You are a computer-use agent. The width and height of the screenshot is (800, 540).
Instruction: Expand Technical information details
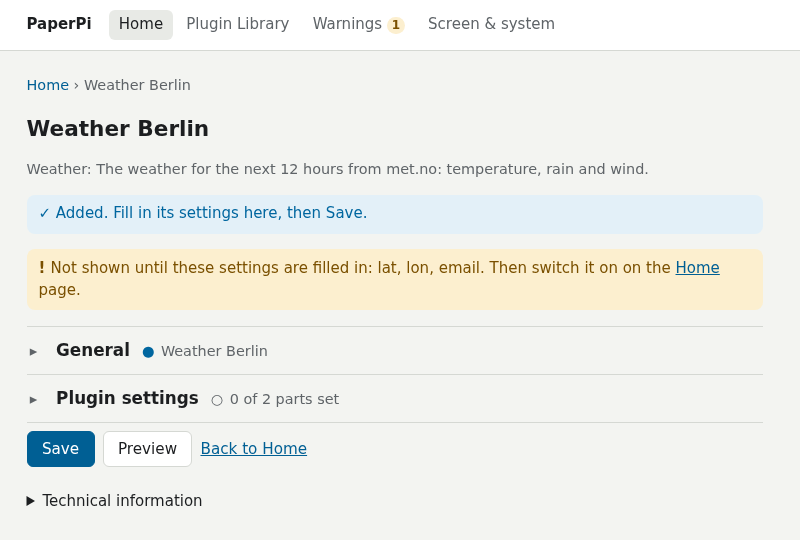pos(114,501)
